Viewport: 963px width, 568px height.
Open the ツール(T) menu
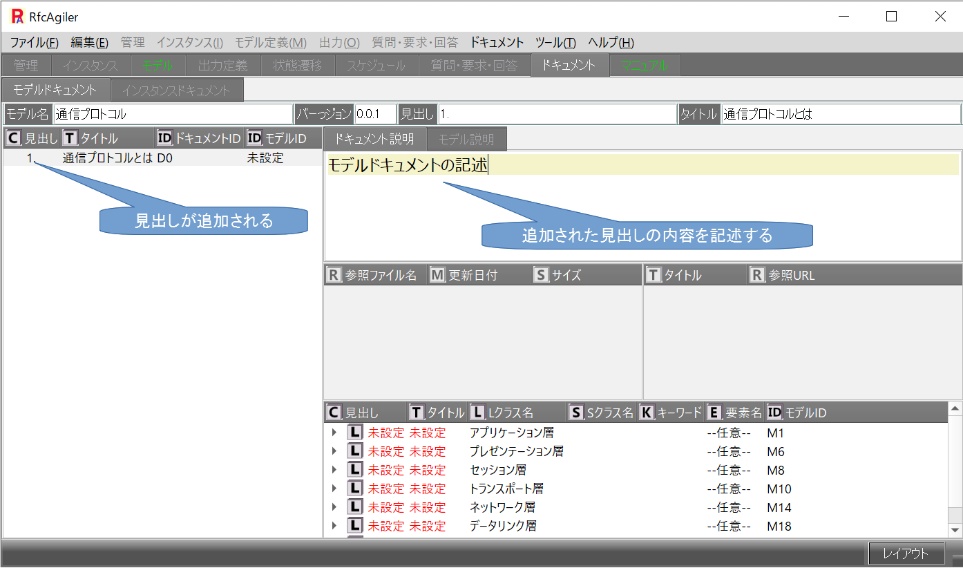[555, 42]
